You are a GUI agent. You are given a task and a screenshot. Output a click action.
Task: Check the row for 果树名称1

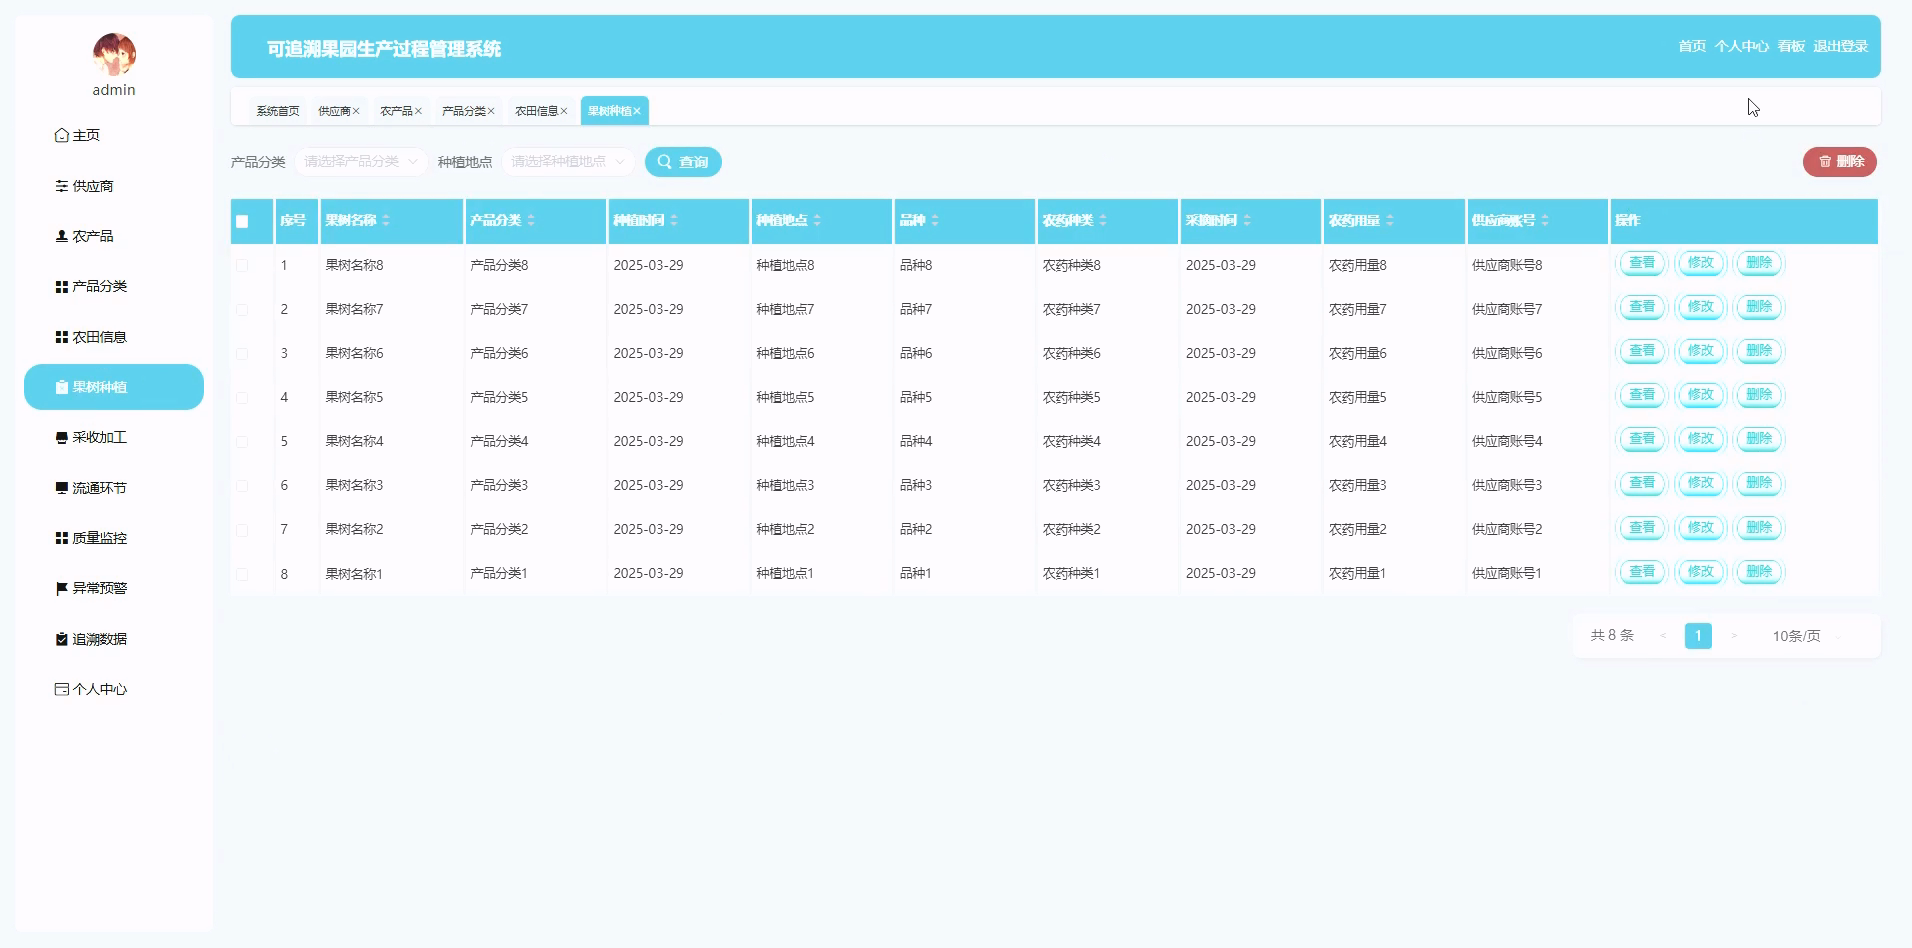pos(242,574)
